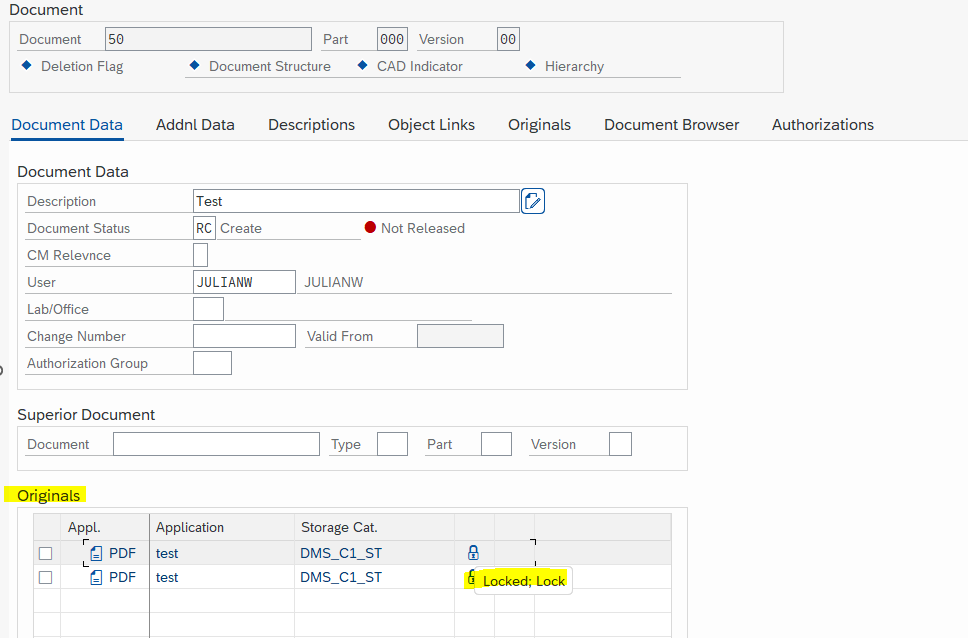
Task: Click the Document Status field showing RC
Action: 204,227
